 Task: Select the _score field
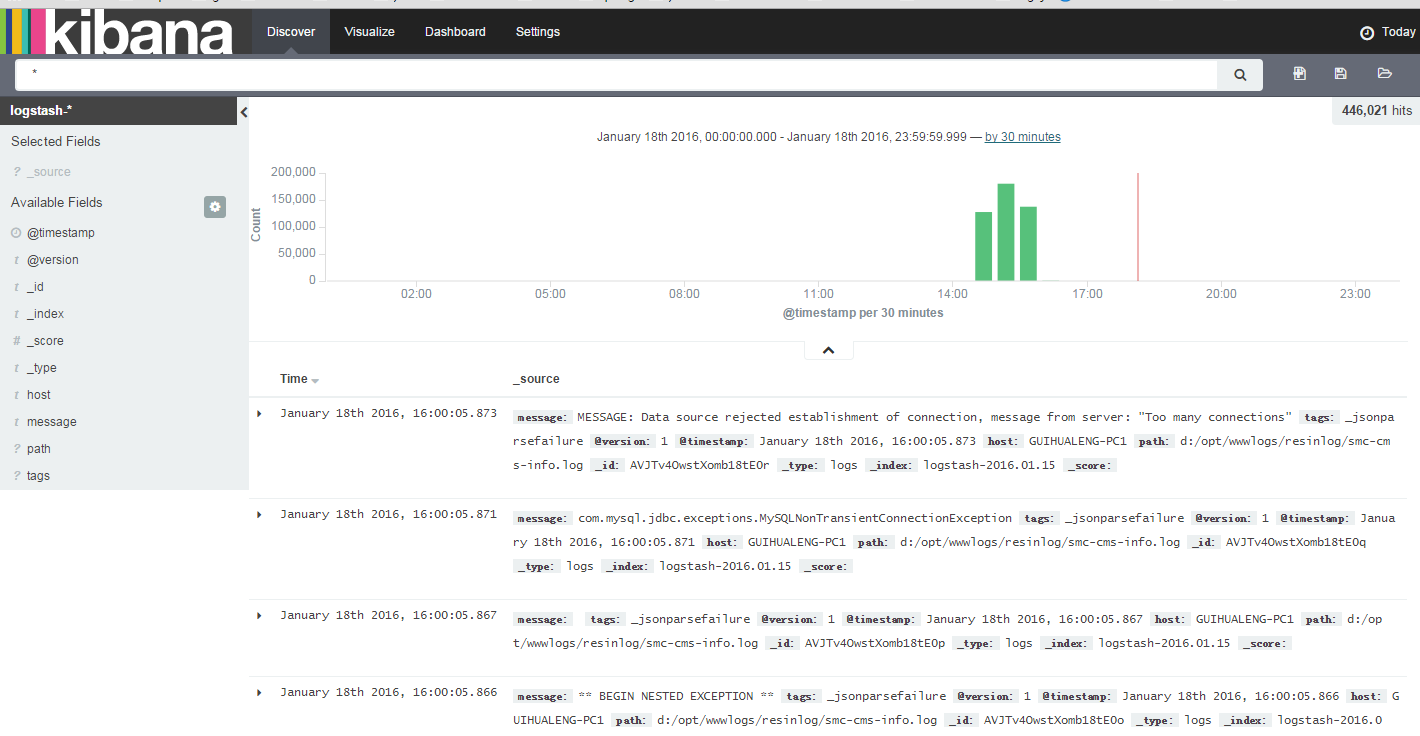click(x=46, y=341)
